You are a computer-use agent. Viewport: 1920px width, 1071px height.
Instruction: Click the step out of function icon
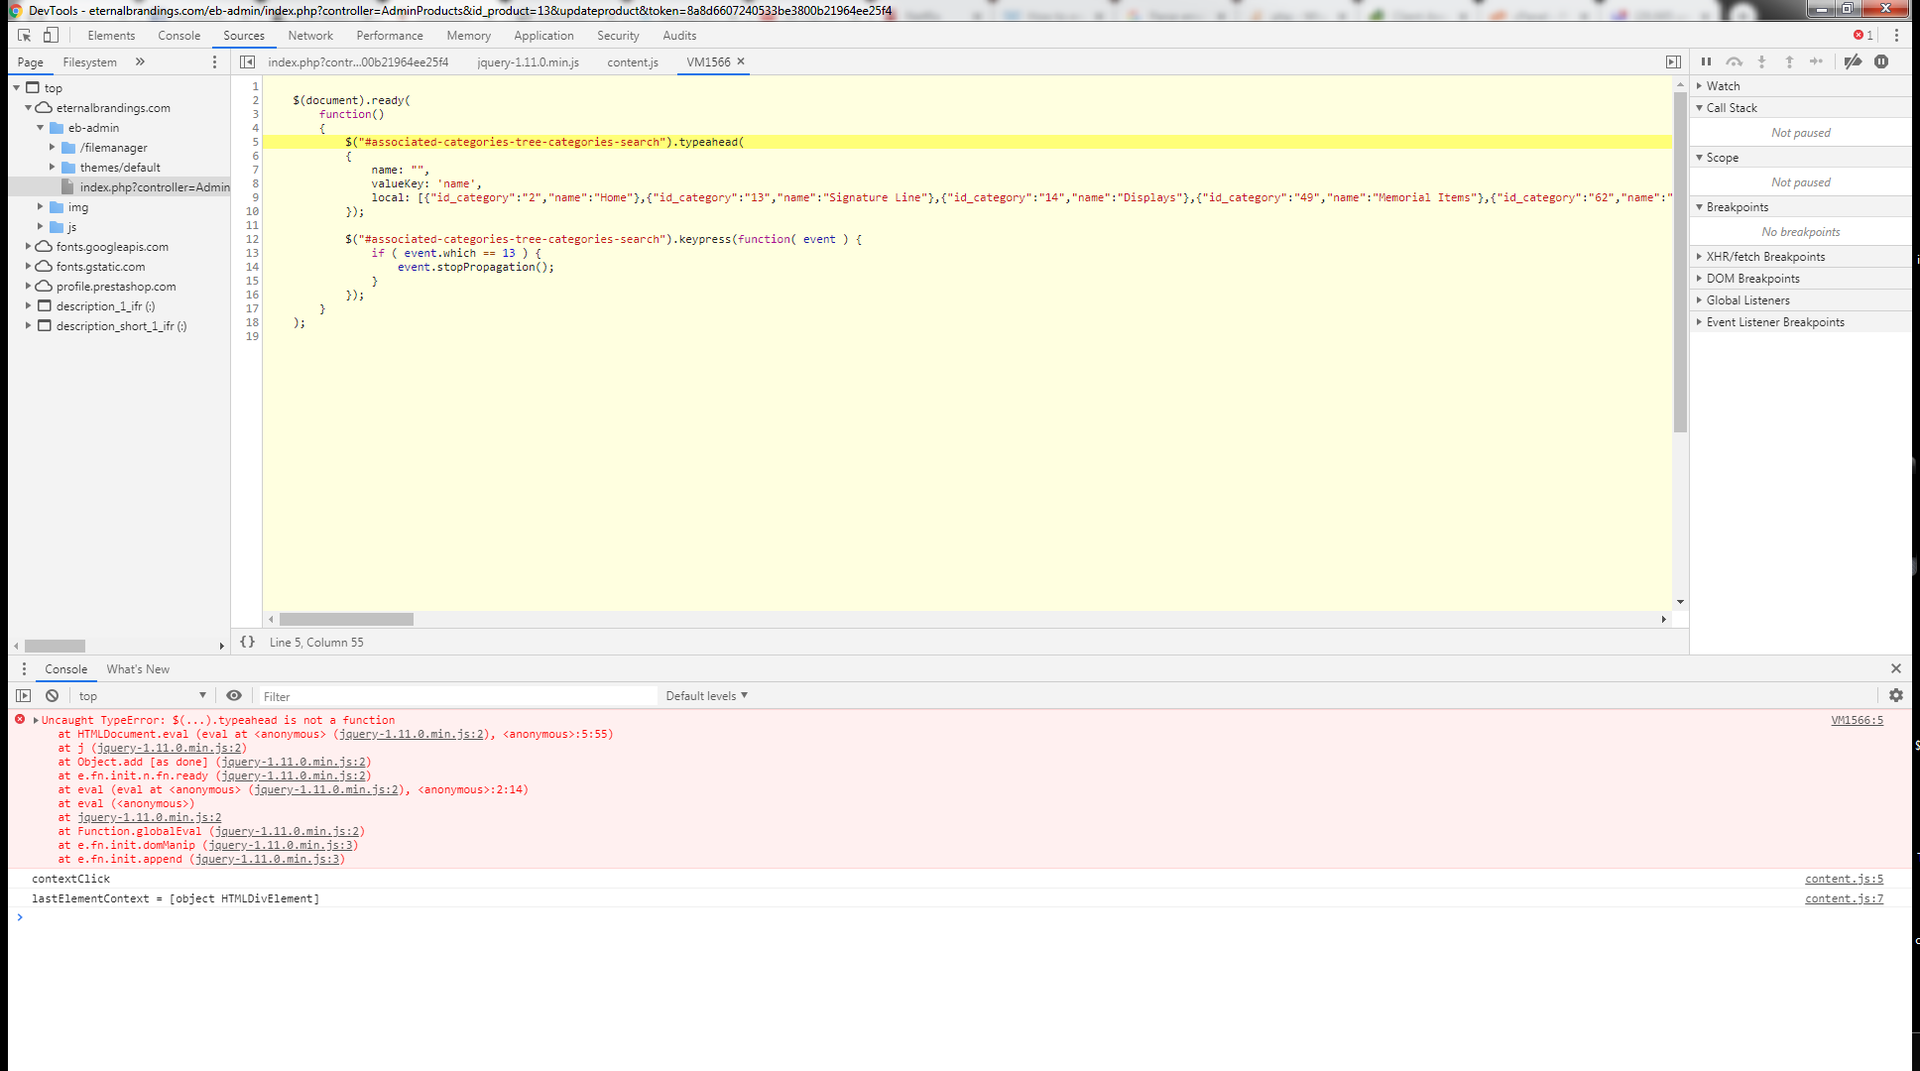[x=1790, y=62]
